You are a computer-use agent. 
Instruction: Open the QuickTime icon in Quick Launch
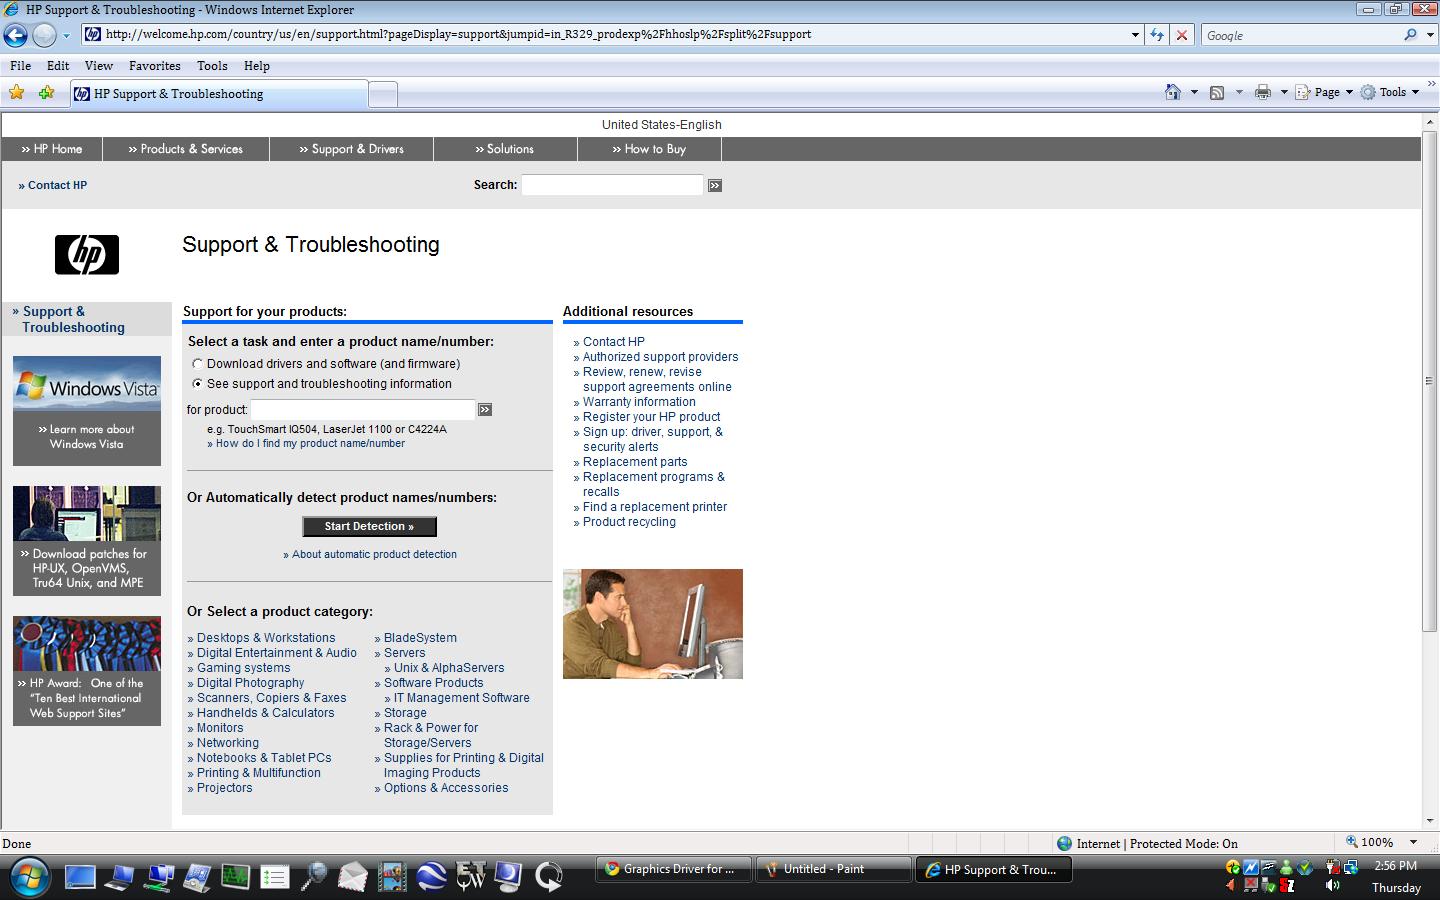click(549, 877)
